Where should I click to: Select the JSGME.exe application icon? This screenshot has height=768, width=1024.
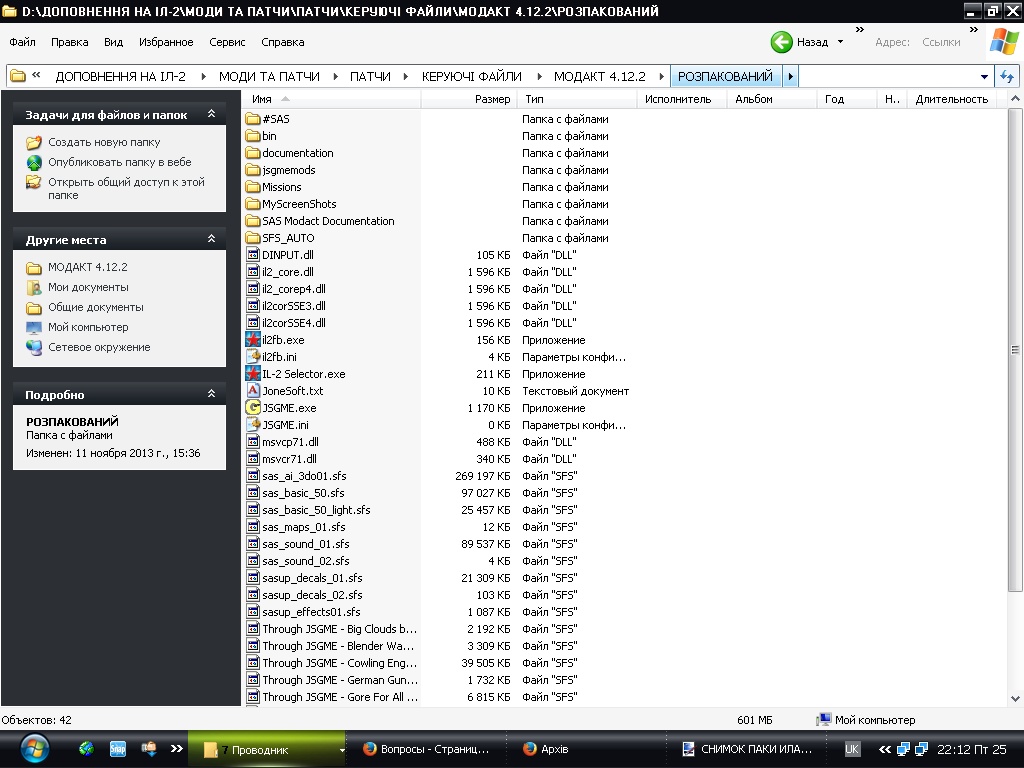coord(253,408)
